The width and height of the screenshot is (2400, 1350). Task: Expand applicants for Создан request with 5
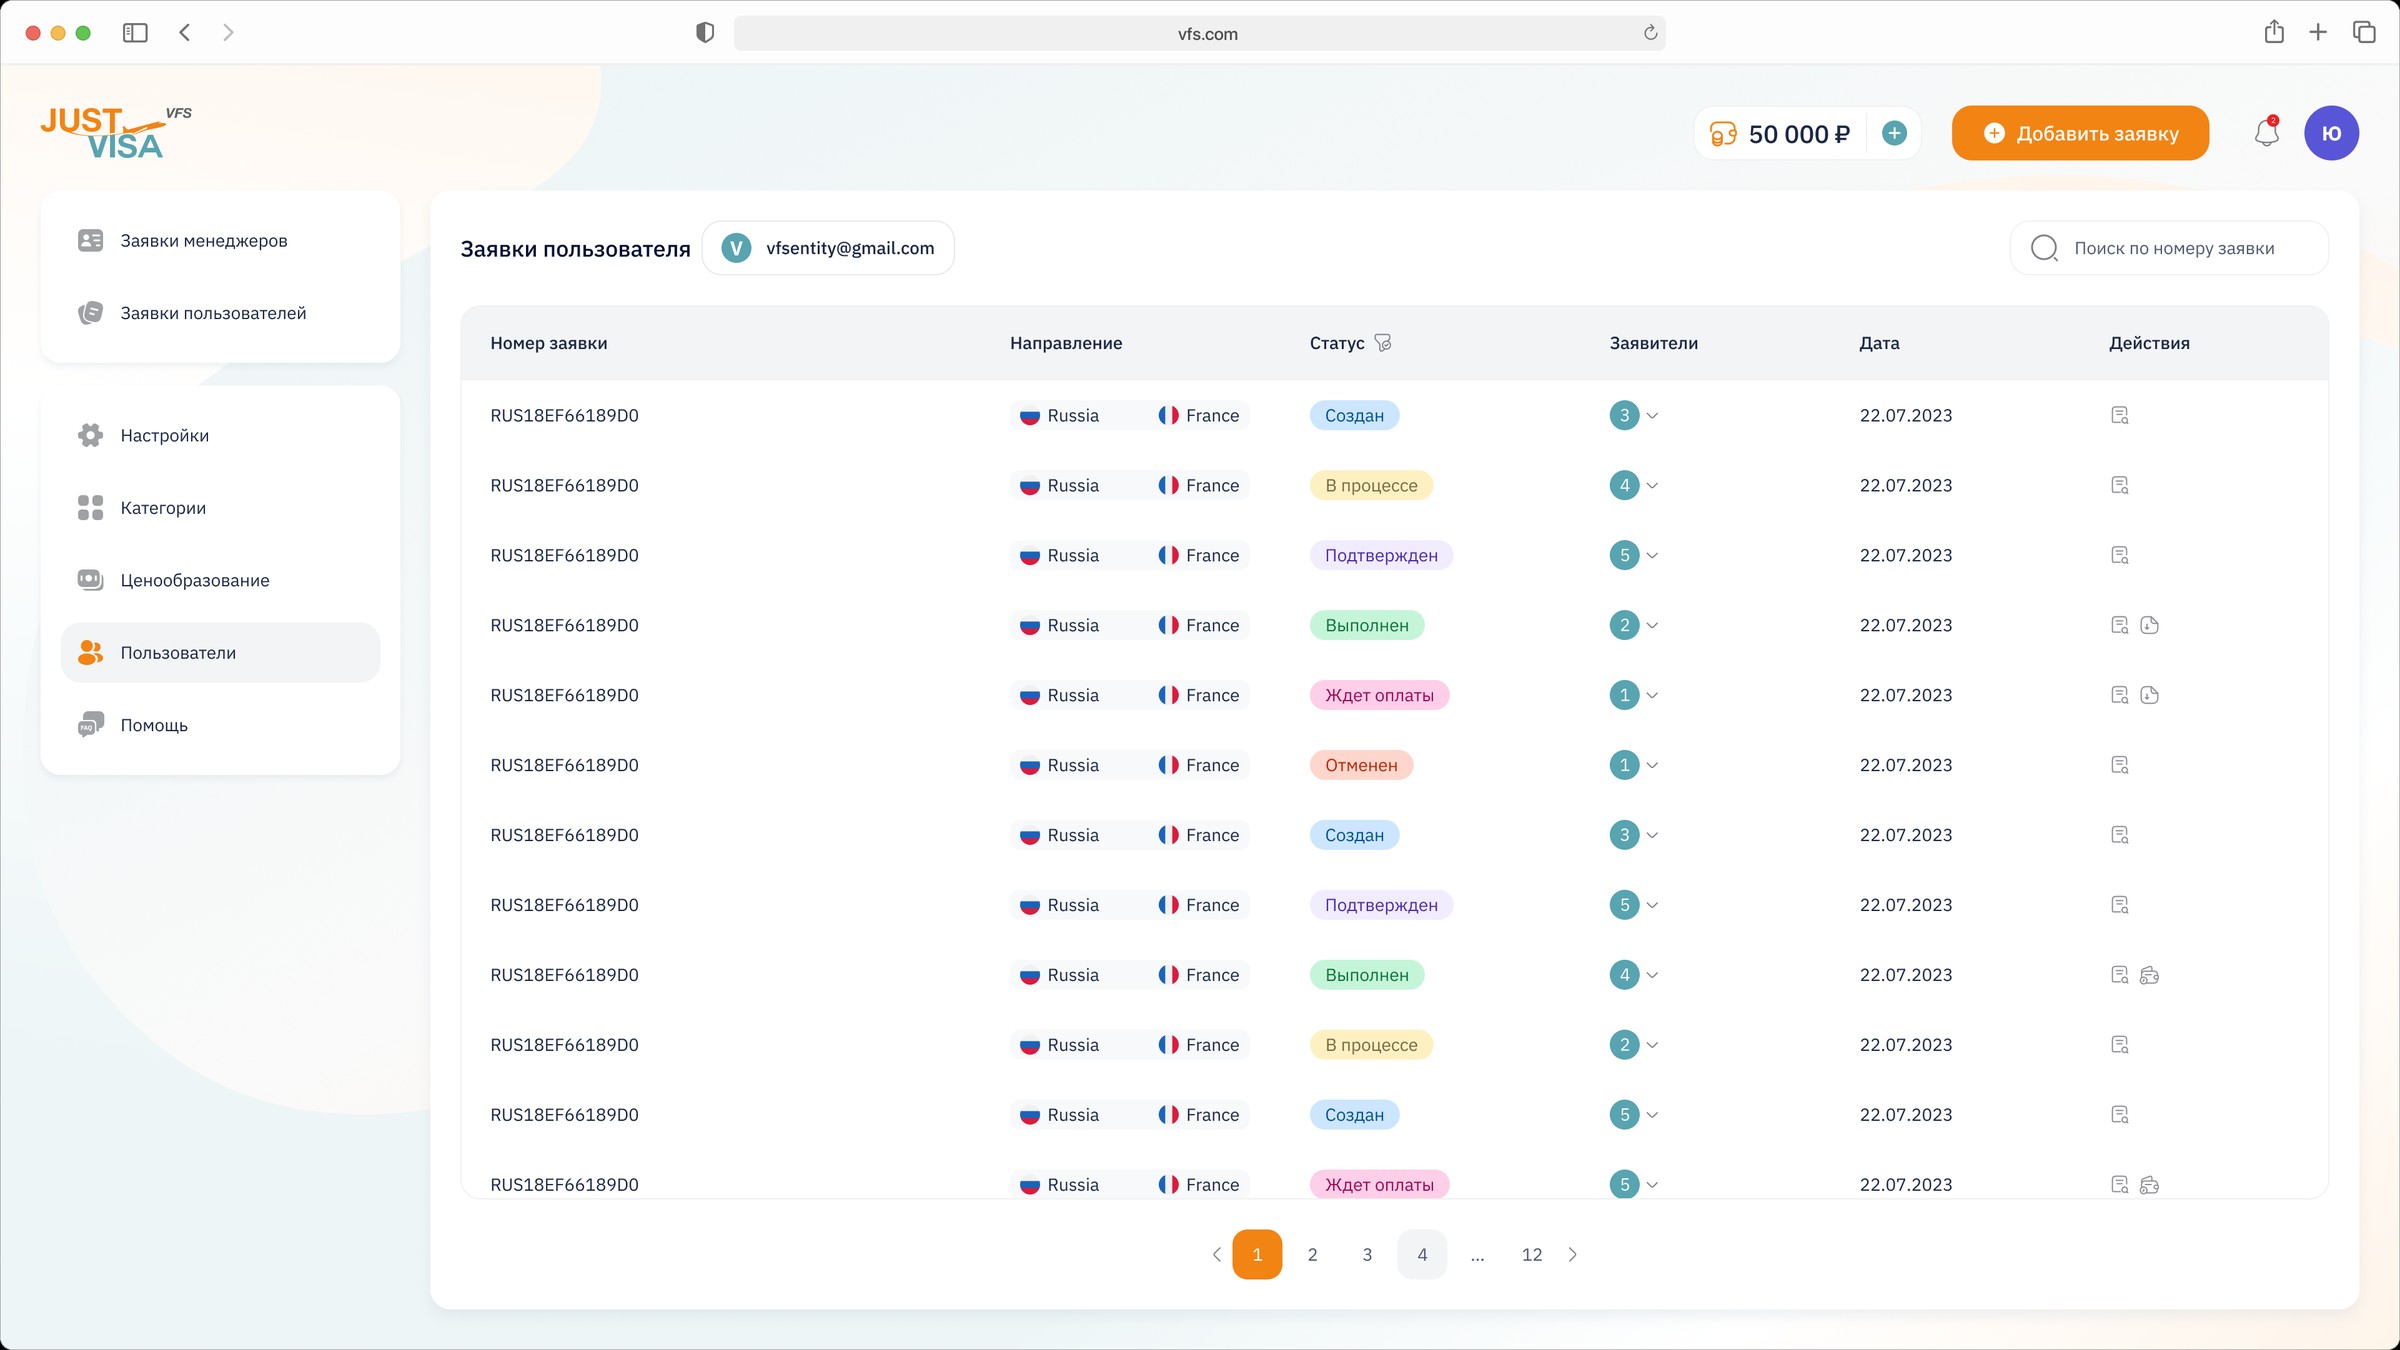(1652, 1116)
